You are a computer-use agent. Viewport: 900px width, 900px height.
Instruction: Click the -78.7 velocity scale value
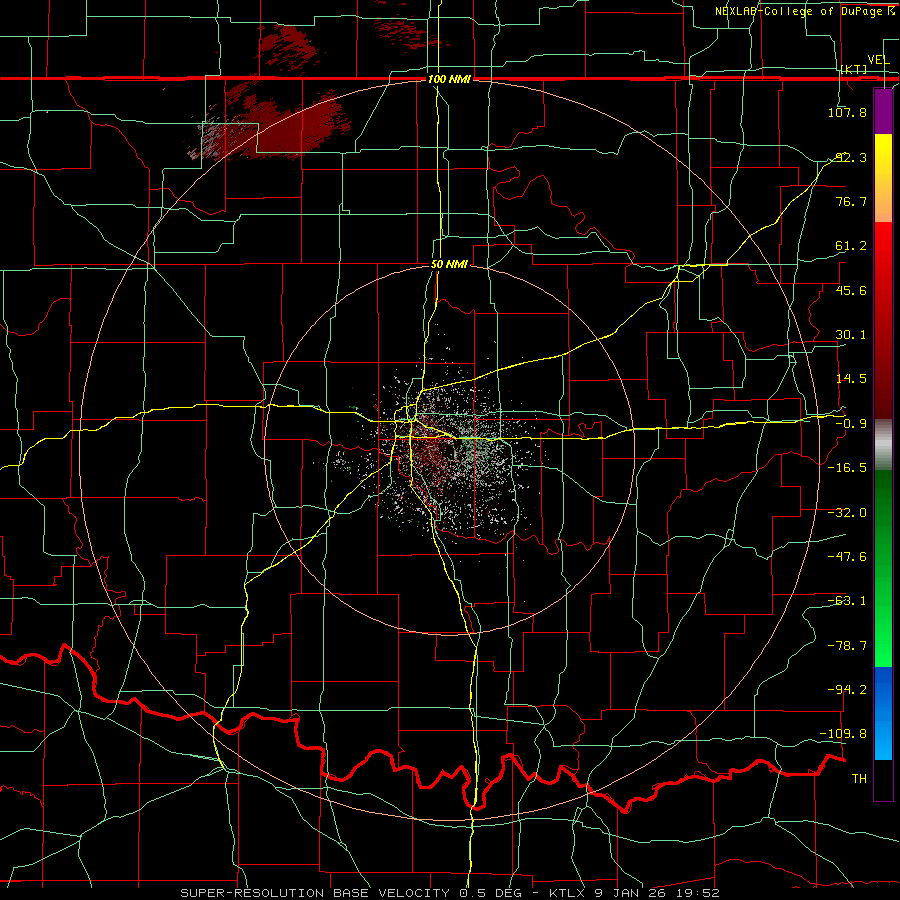click(847, 646)
